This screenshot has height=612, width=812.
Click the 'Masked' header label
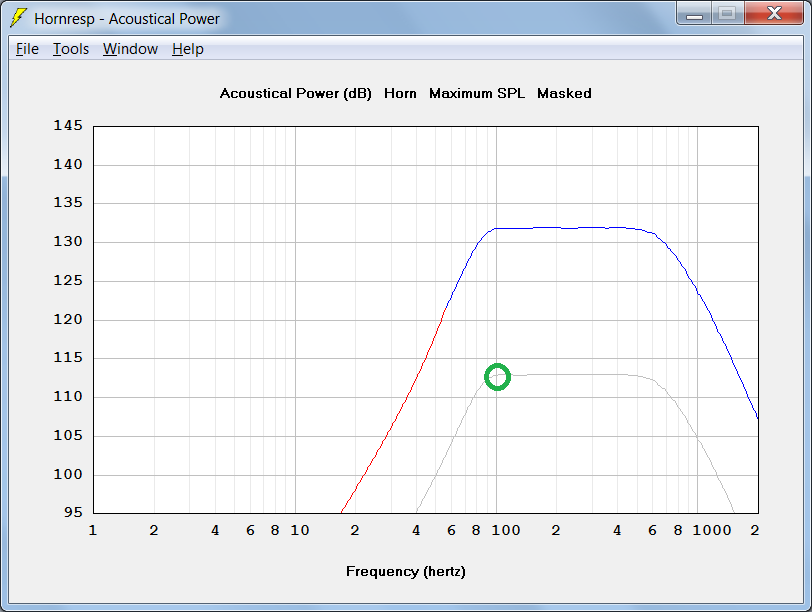coord(564,94)
